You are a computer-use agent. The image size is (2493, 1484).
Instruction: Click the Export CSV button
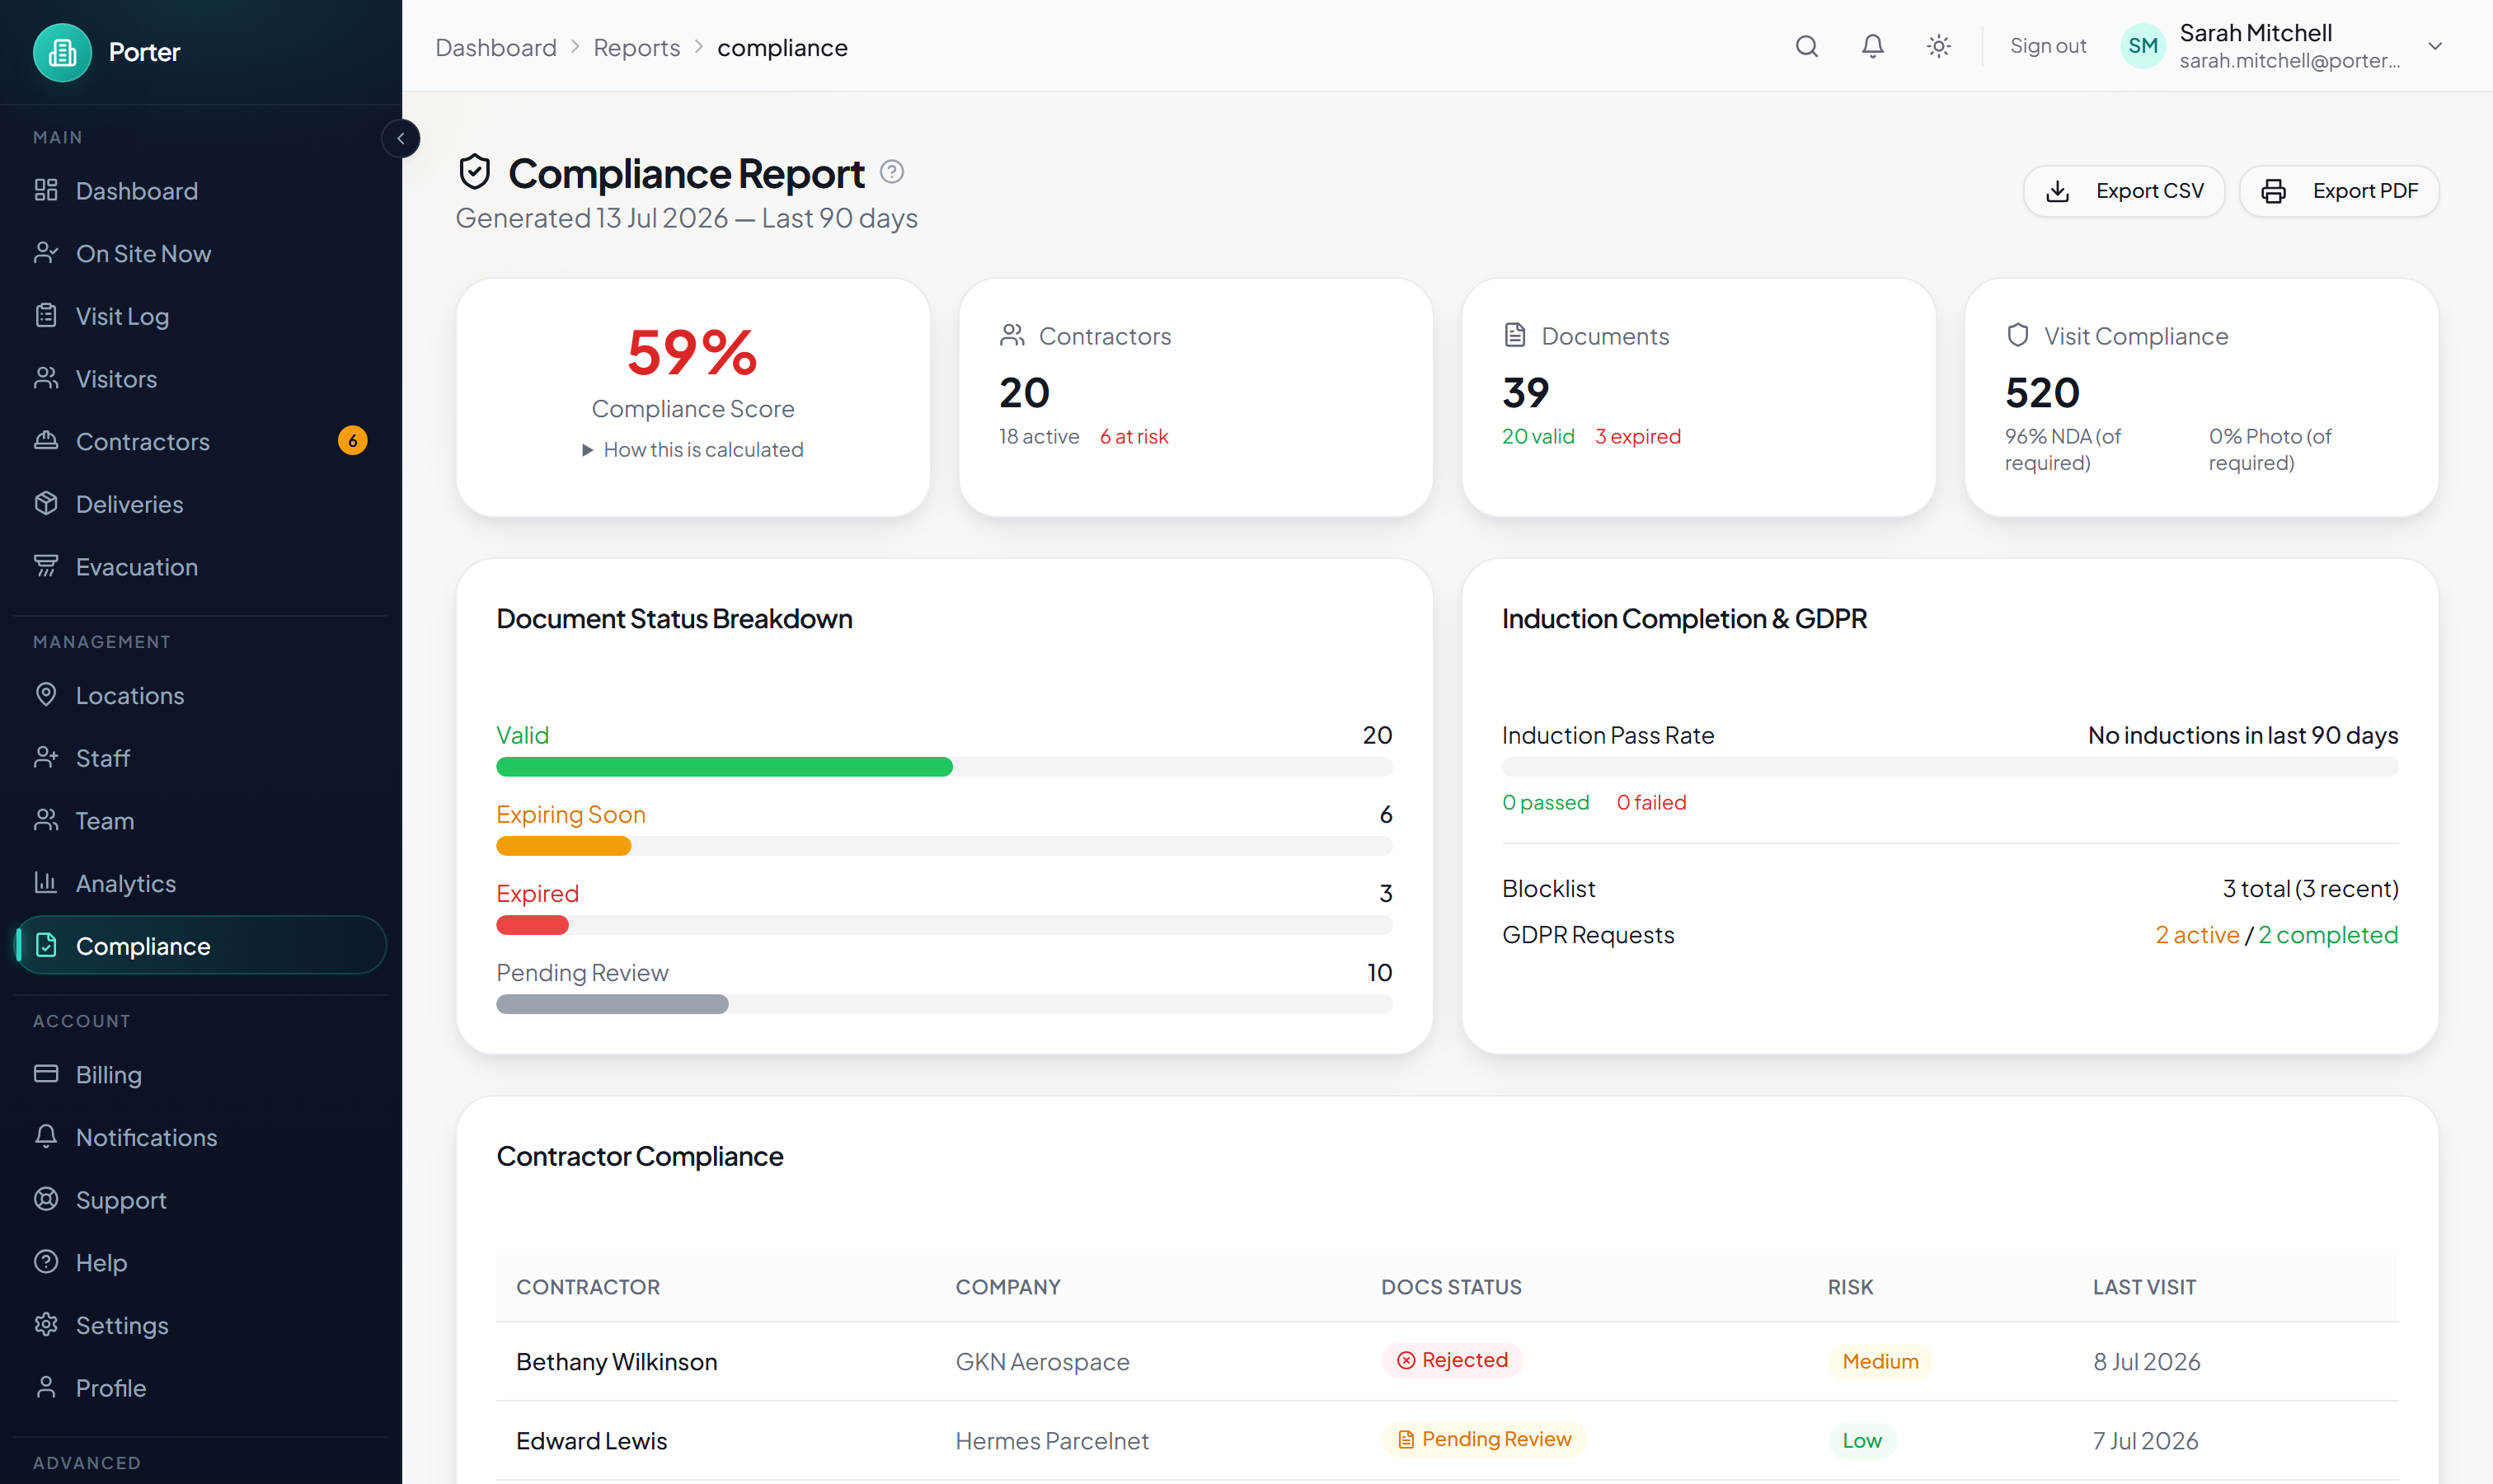click(2124, 191)
